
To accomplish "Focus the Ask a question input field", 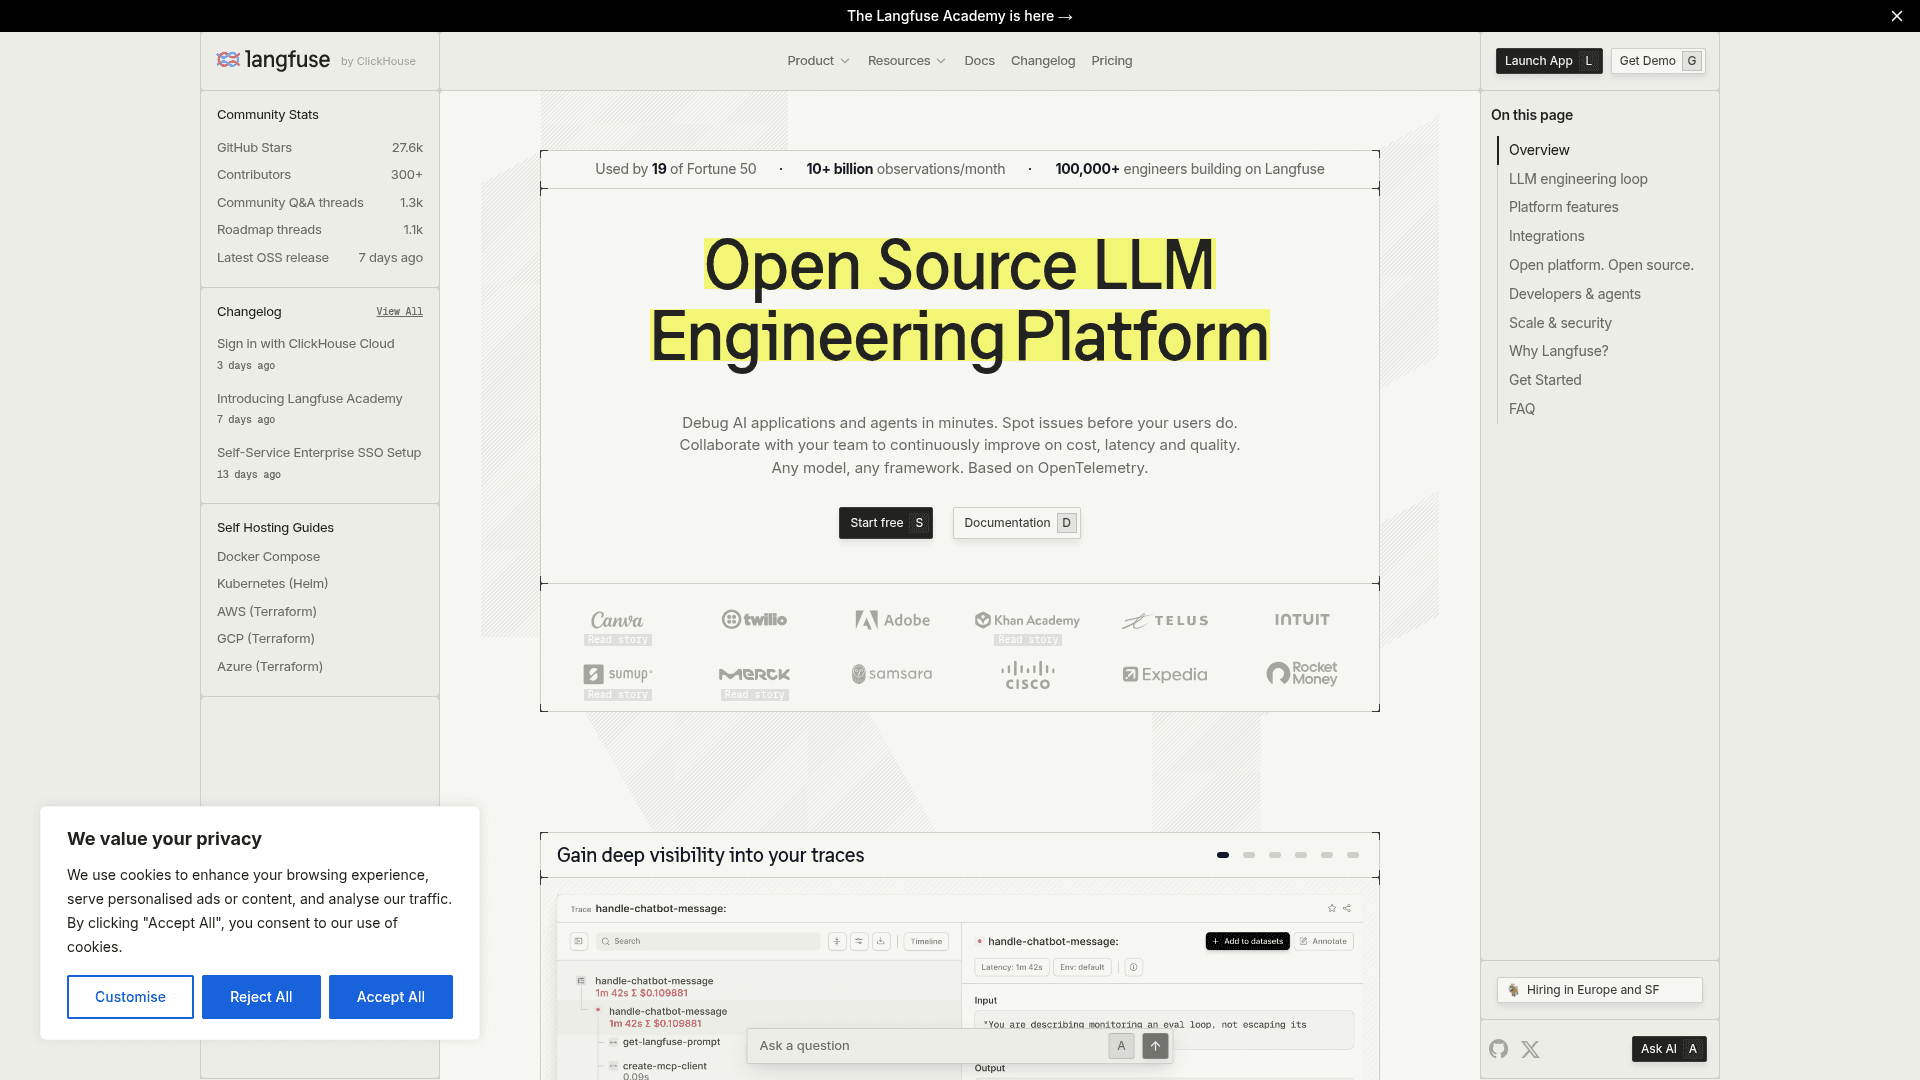I will (x=930, y=1046).
